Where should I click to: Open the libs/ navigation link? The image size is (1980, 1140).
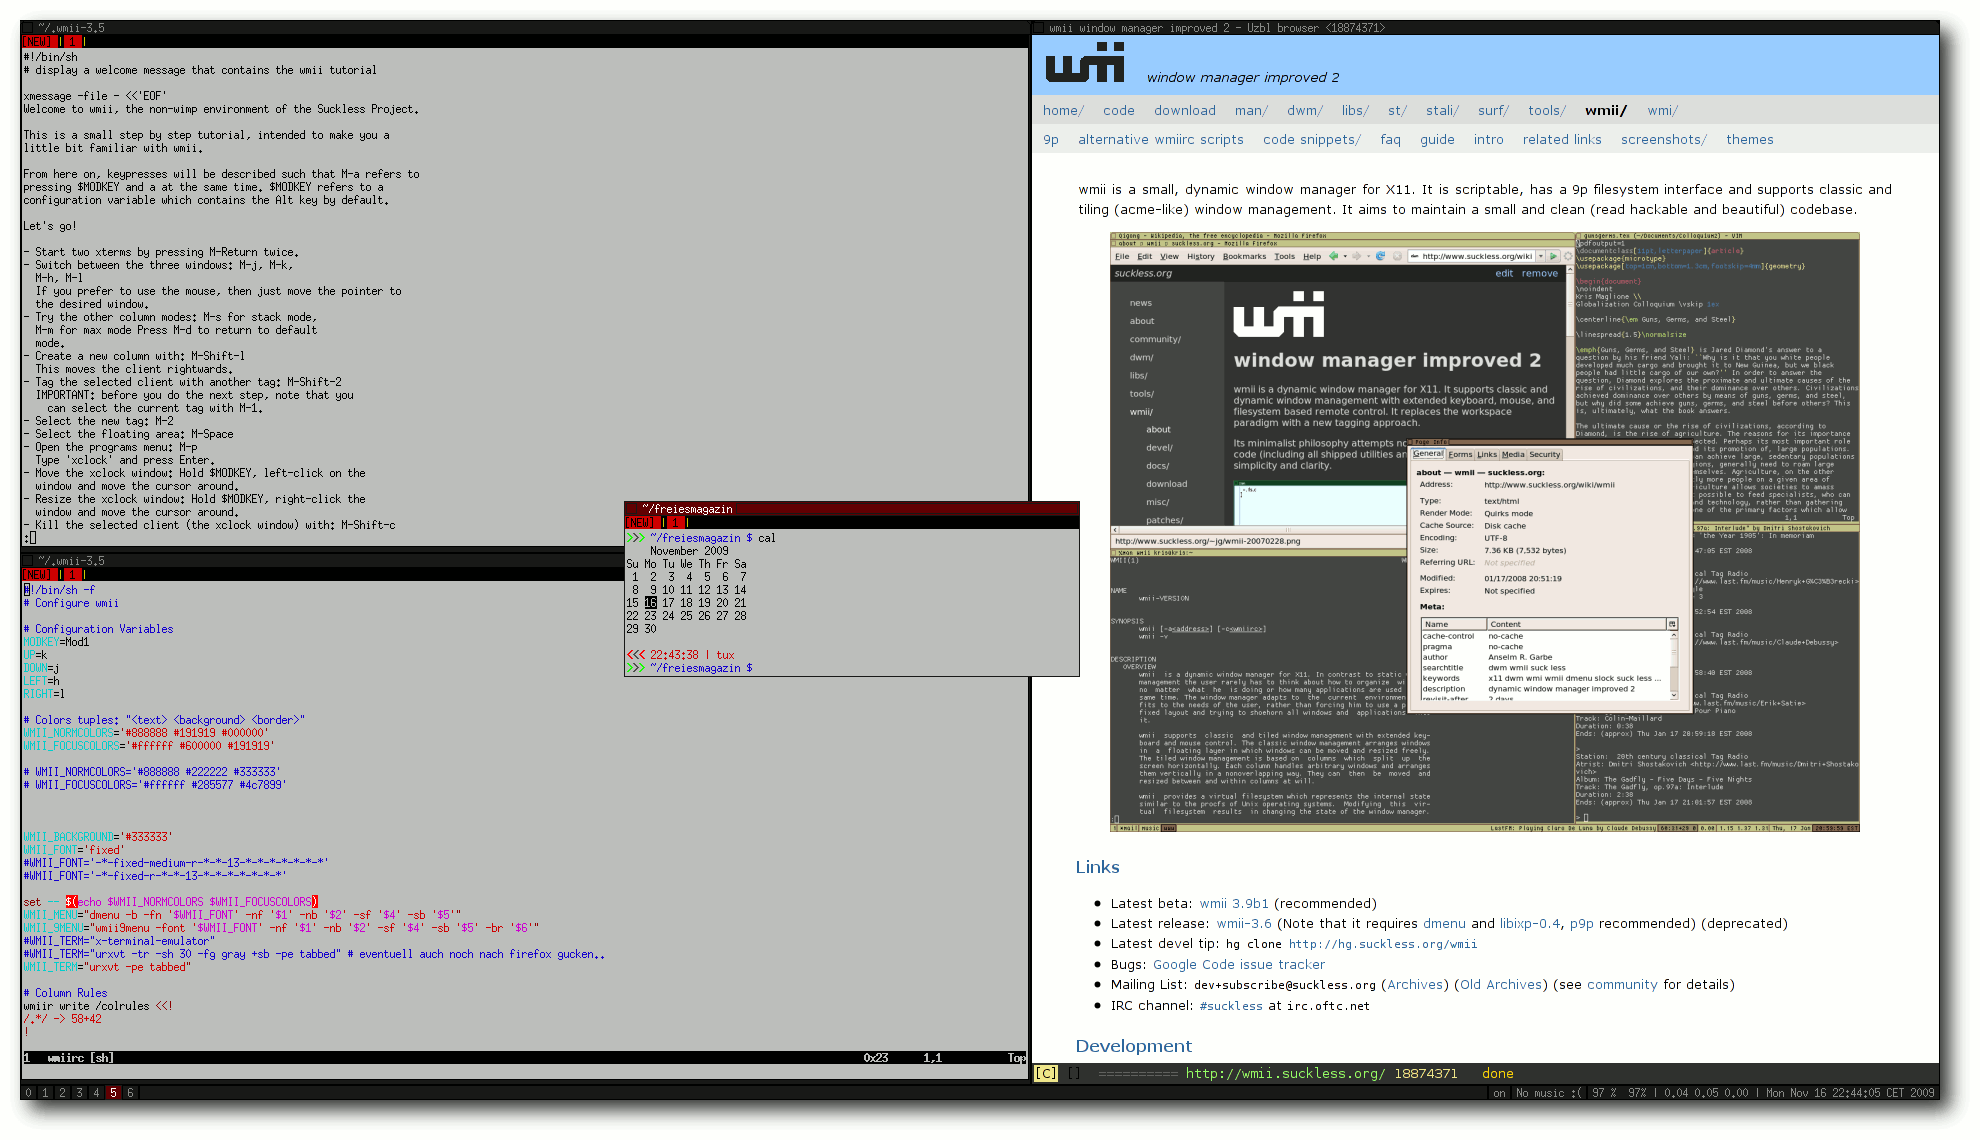[x=1355, y=110]
